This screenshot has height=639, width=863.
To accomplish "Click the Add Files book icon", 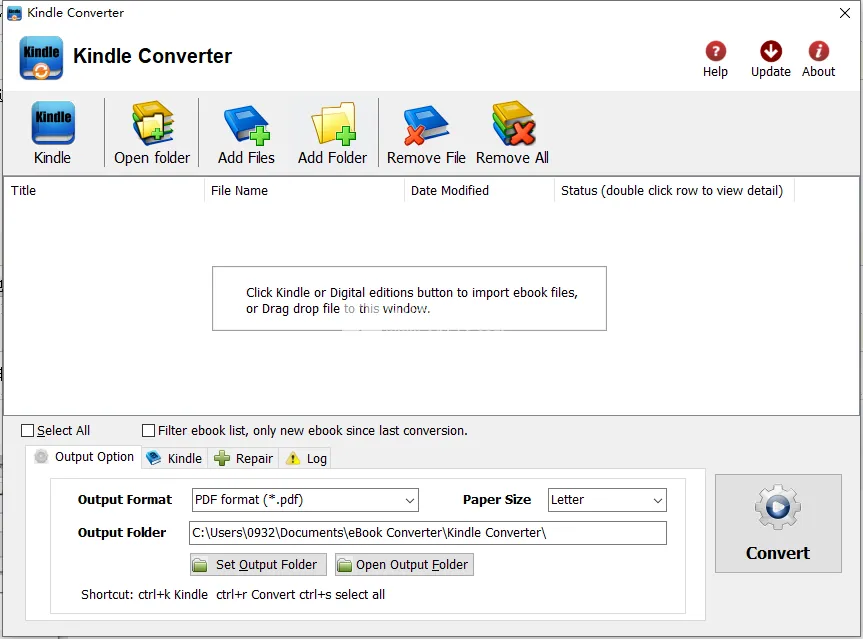I will 247,124.
